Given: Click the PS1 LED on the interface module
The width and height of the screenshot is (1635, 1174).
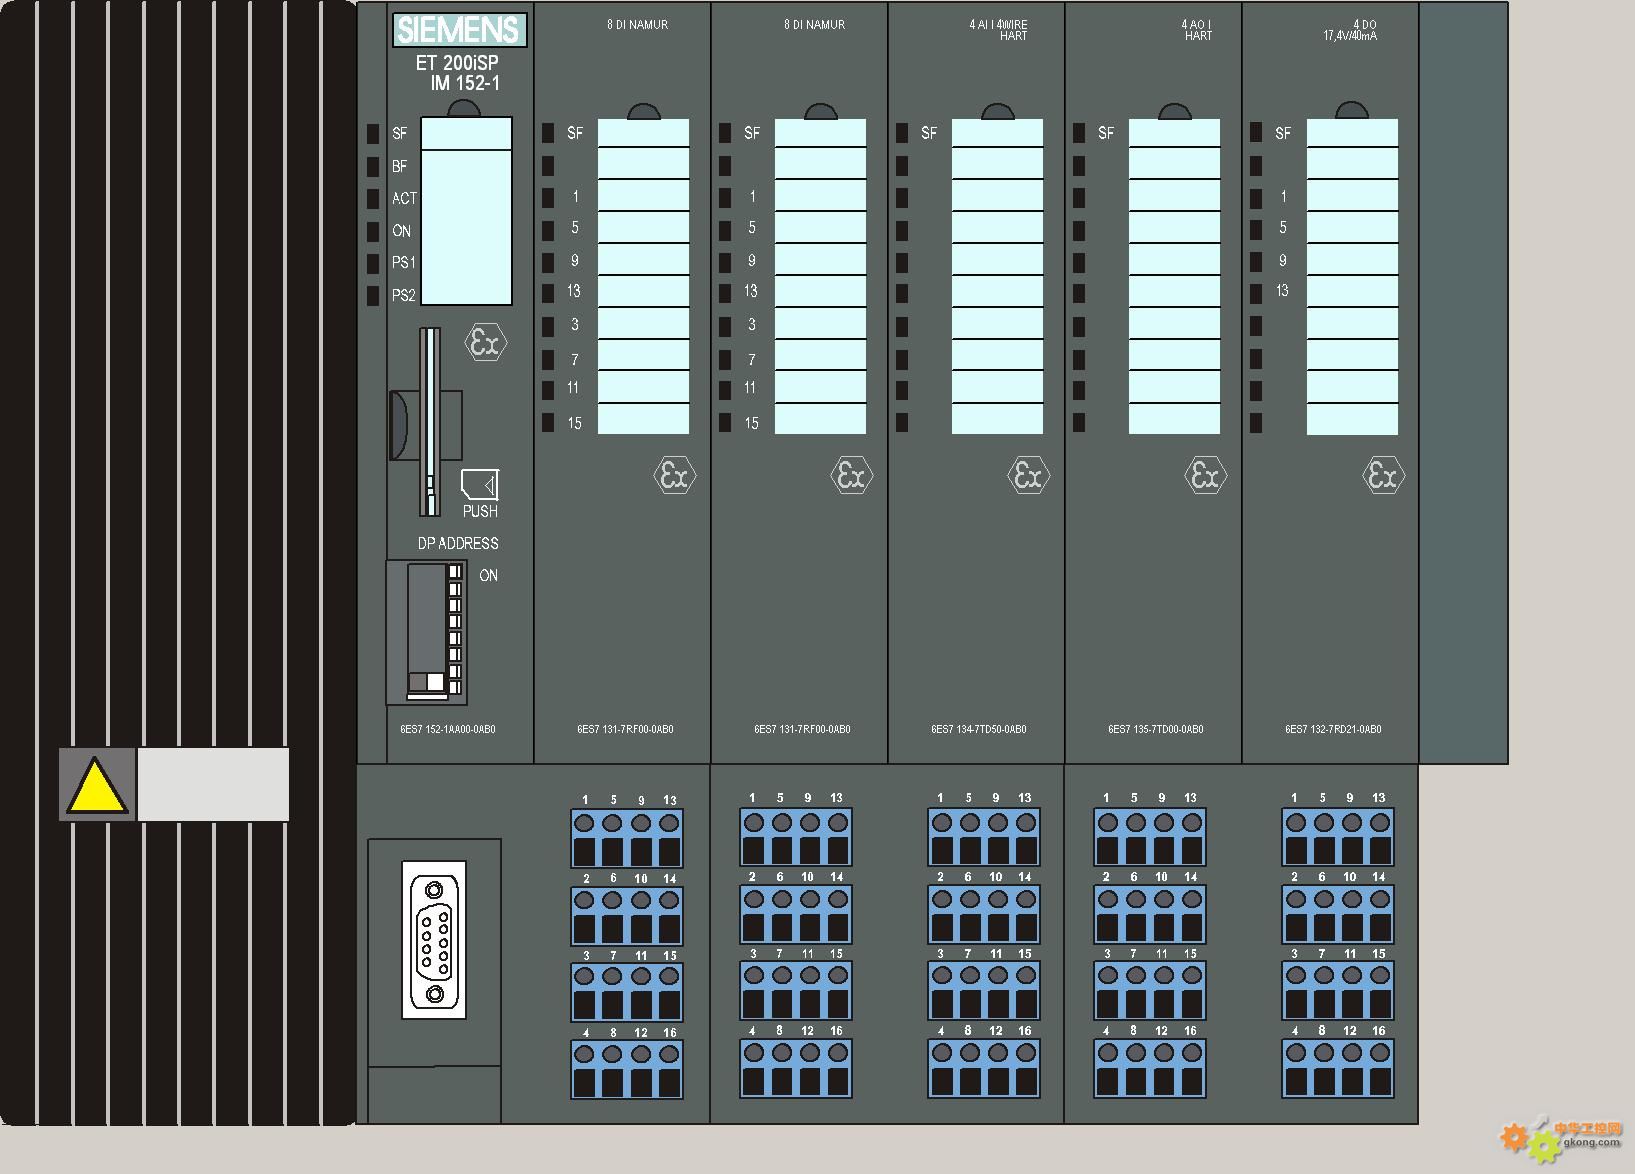Looking at the screenshot, I should 373,263.
